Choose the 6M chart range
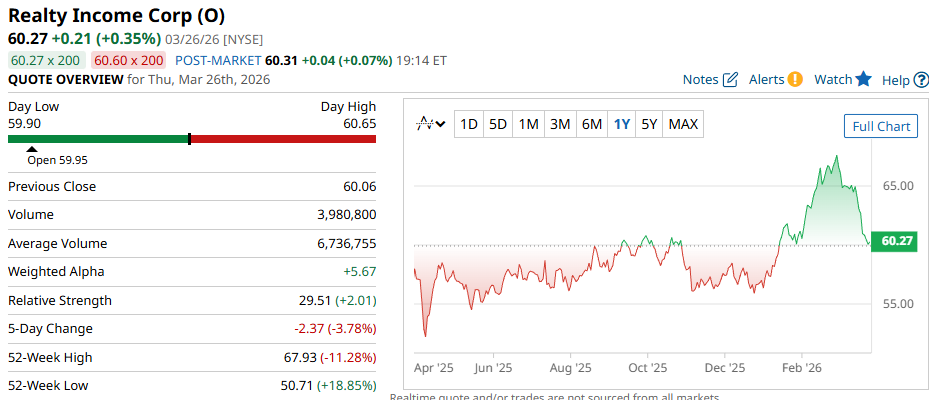Image resolution: width=936 pixels, height=400 pixels. [x=592, y=124]
